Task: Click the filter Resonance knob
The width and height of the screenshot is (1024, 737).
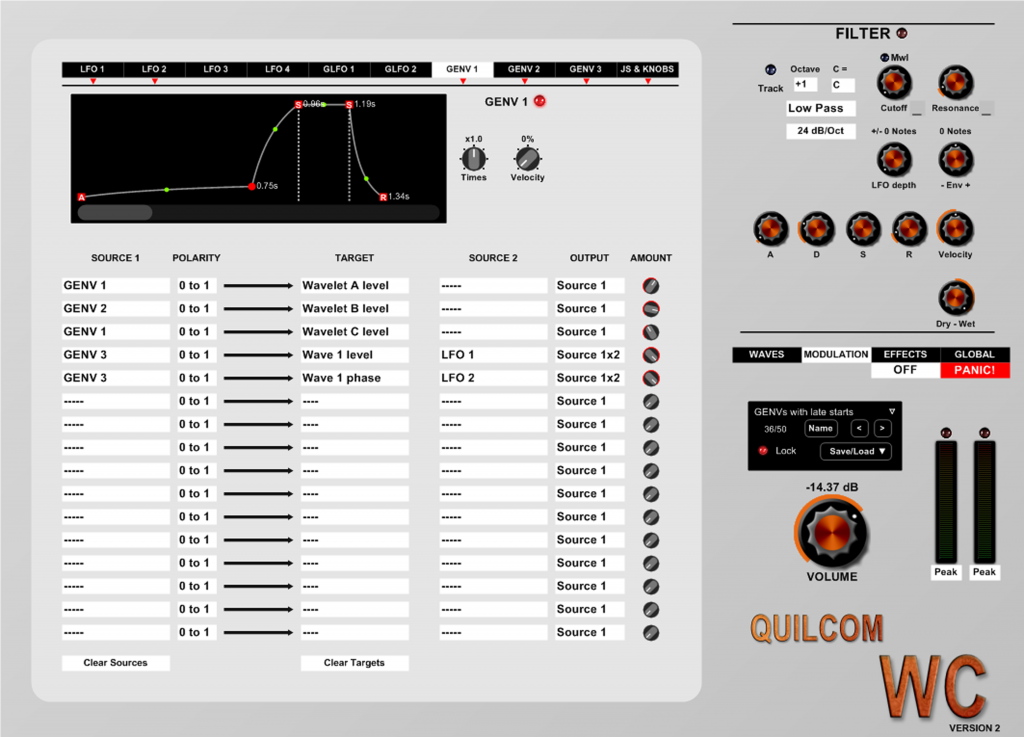Action: 955,81
